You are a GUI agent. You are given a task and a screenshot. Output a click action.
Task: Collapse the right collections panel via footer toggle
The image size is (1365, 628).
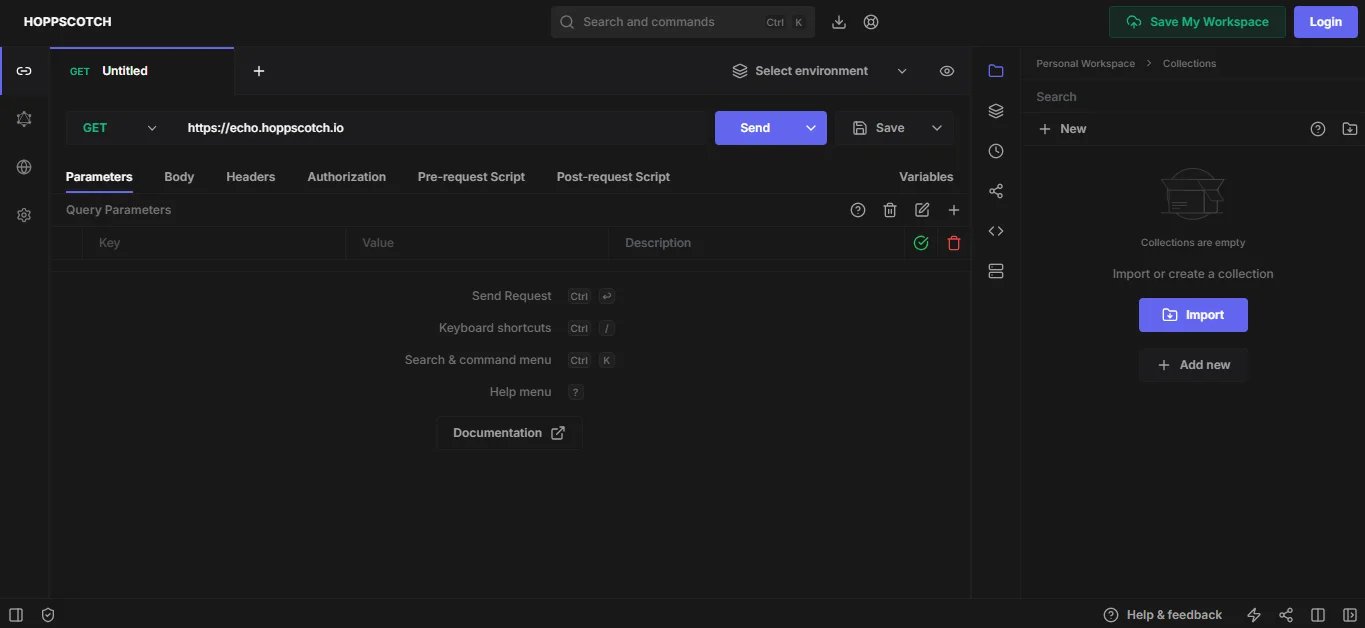pos(1350,615)
